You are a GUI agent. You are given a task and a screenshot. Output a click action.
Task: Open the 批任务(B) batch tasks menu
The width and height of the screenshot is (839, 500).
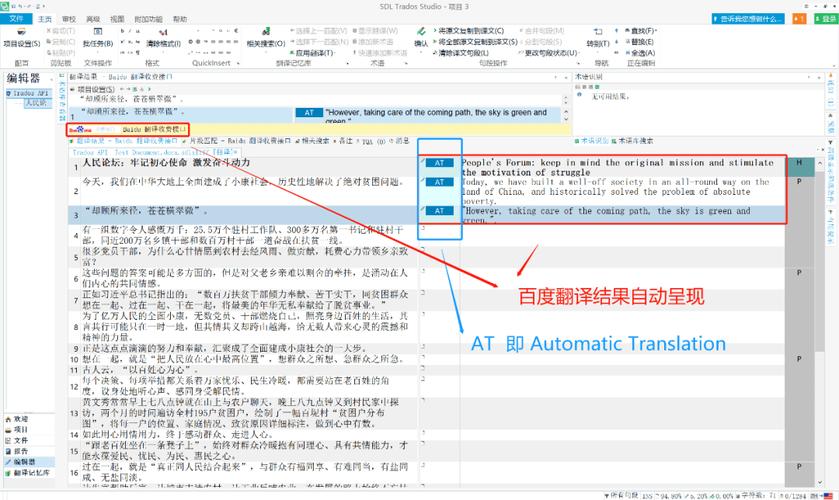point(98,39)
